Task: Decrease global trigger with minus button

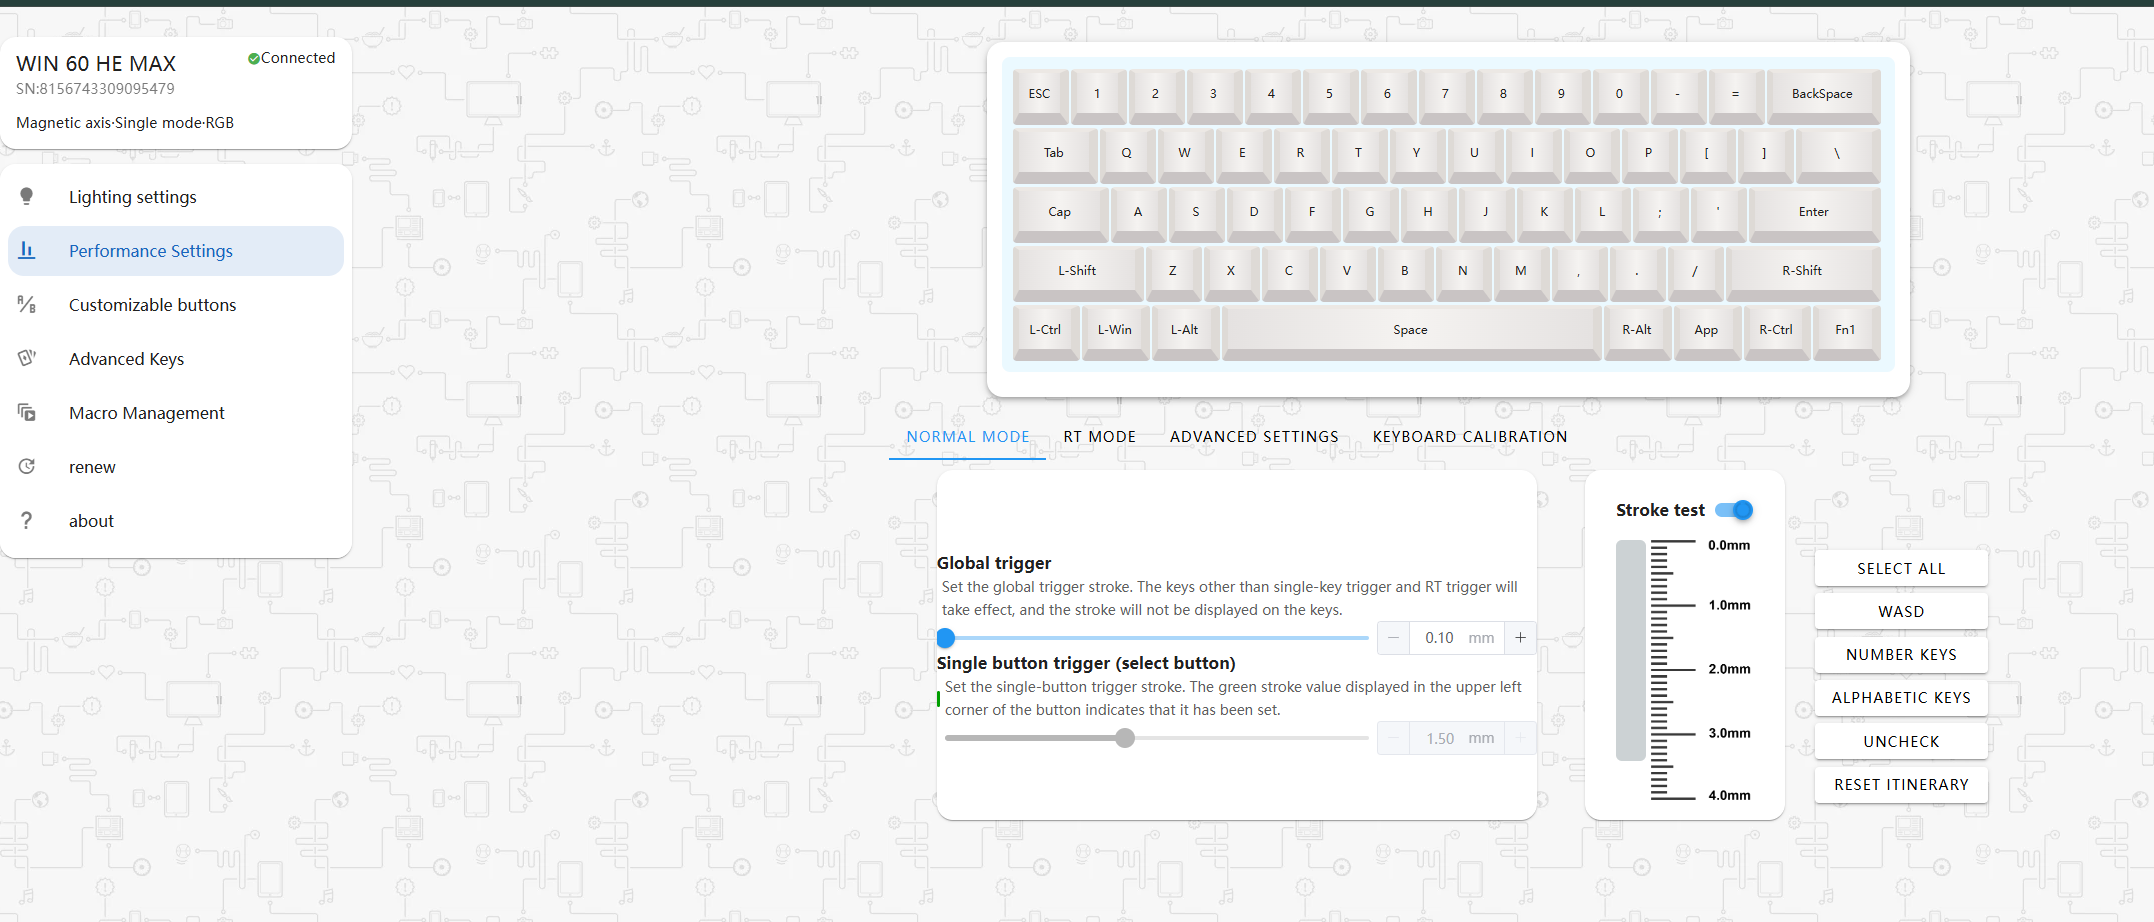Action: pyautogui.click(x=1393, y=638)
